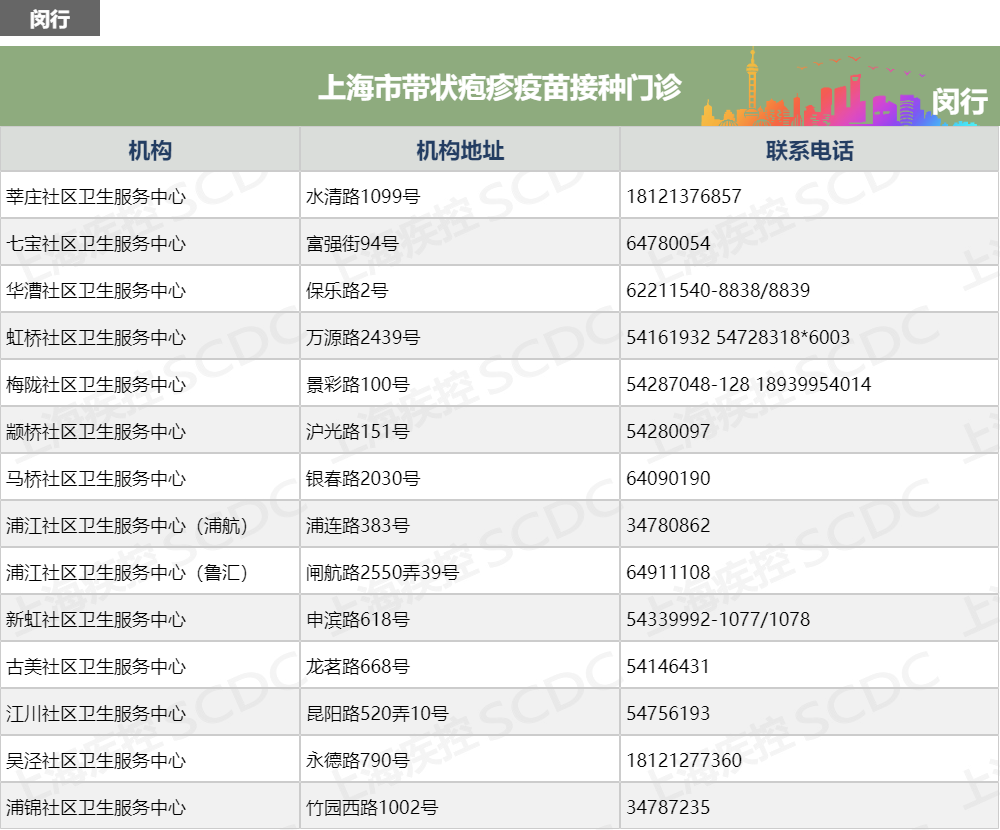Select address 竹园西路1002号
The width and height of the screenshot is (1000, 830).
coord(372,808)
